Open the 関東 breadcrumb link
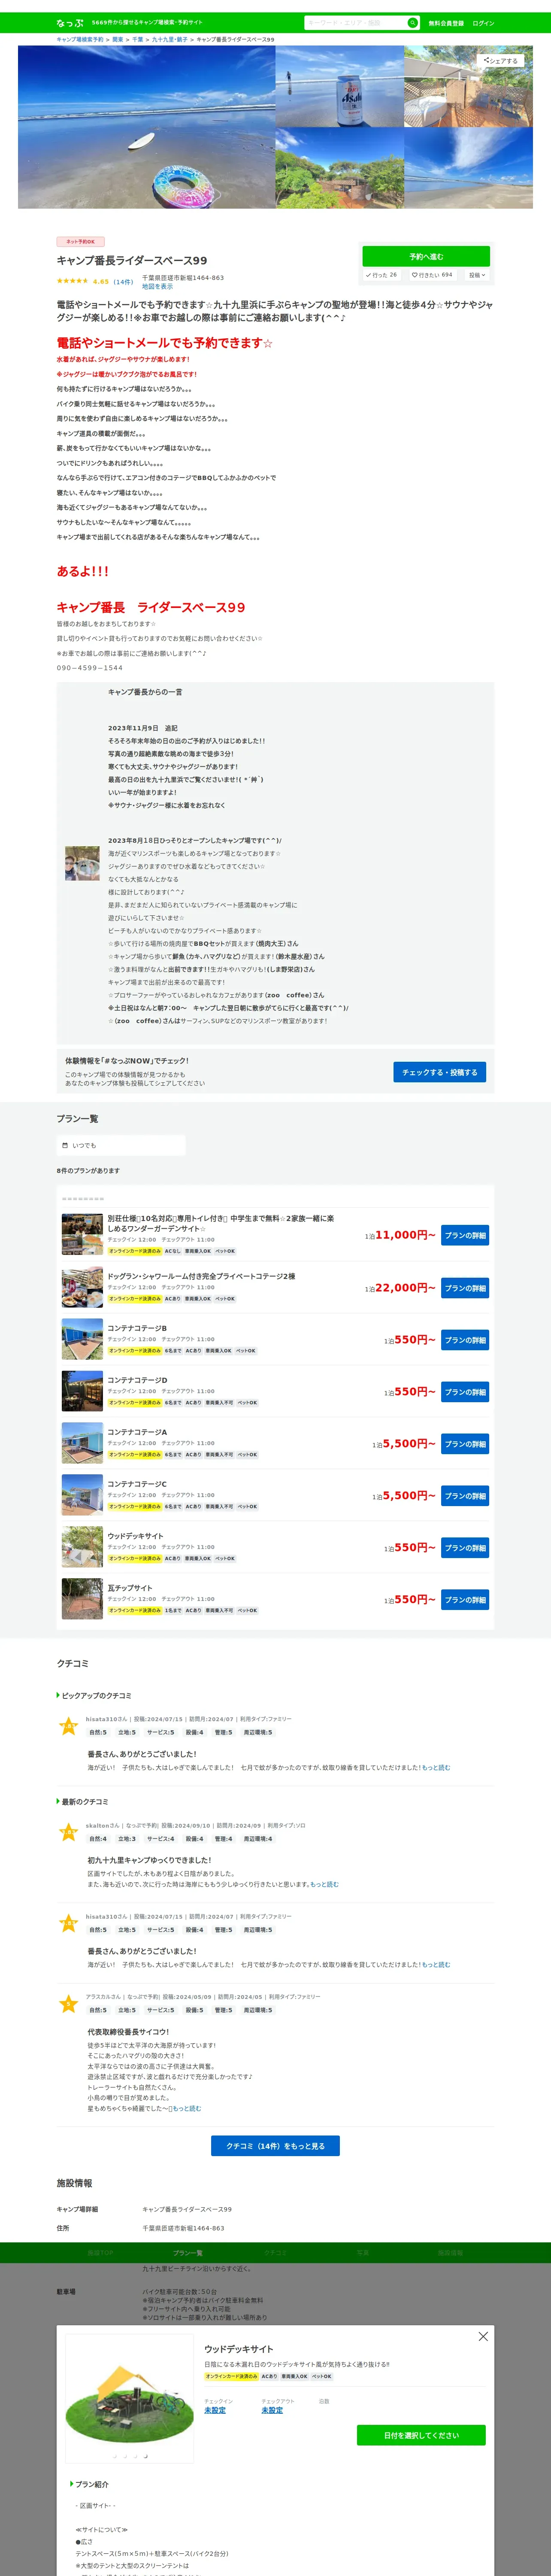Viewport: 551px width, 2576px height. pyautogui.click(x=118, y=39)
